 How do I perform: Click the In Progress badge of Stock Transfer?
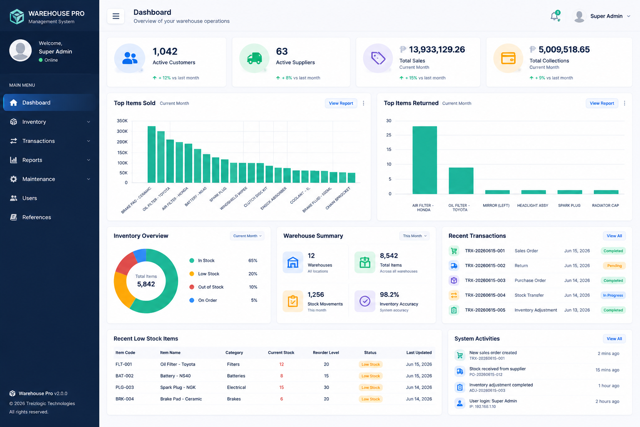coord(613,295)
